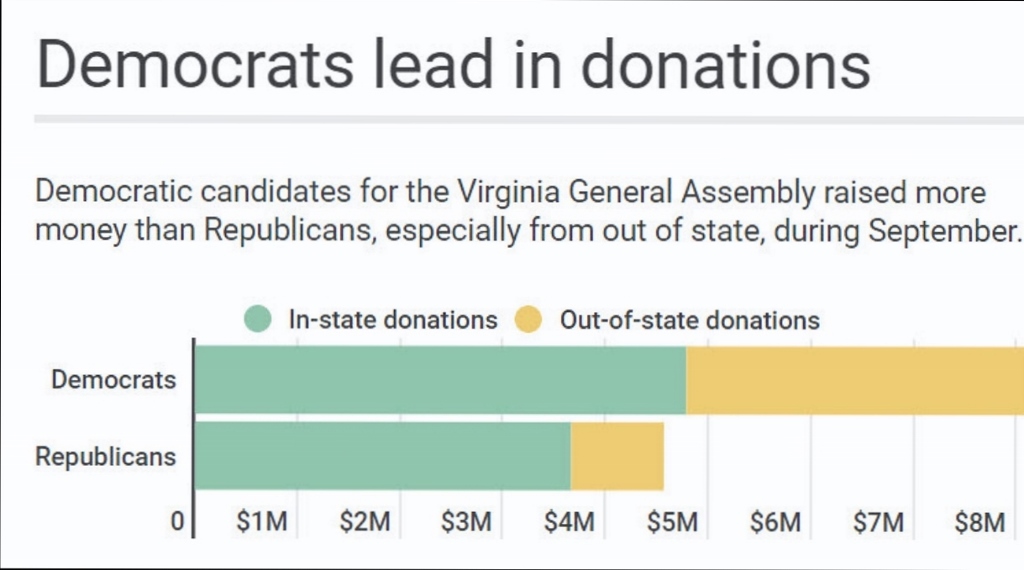Viewport: 1024px width, 570px height.
Task: Click the Democrats lead in donations title
Action: tap(453, 64)
